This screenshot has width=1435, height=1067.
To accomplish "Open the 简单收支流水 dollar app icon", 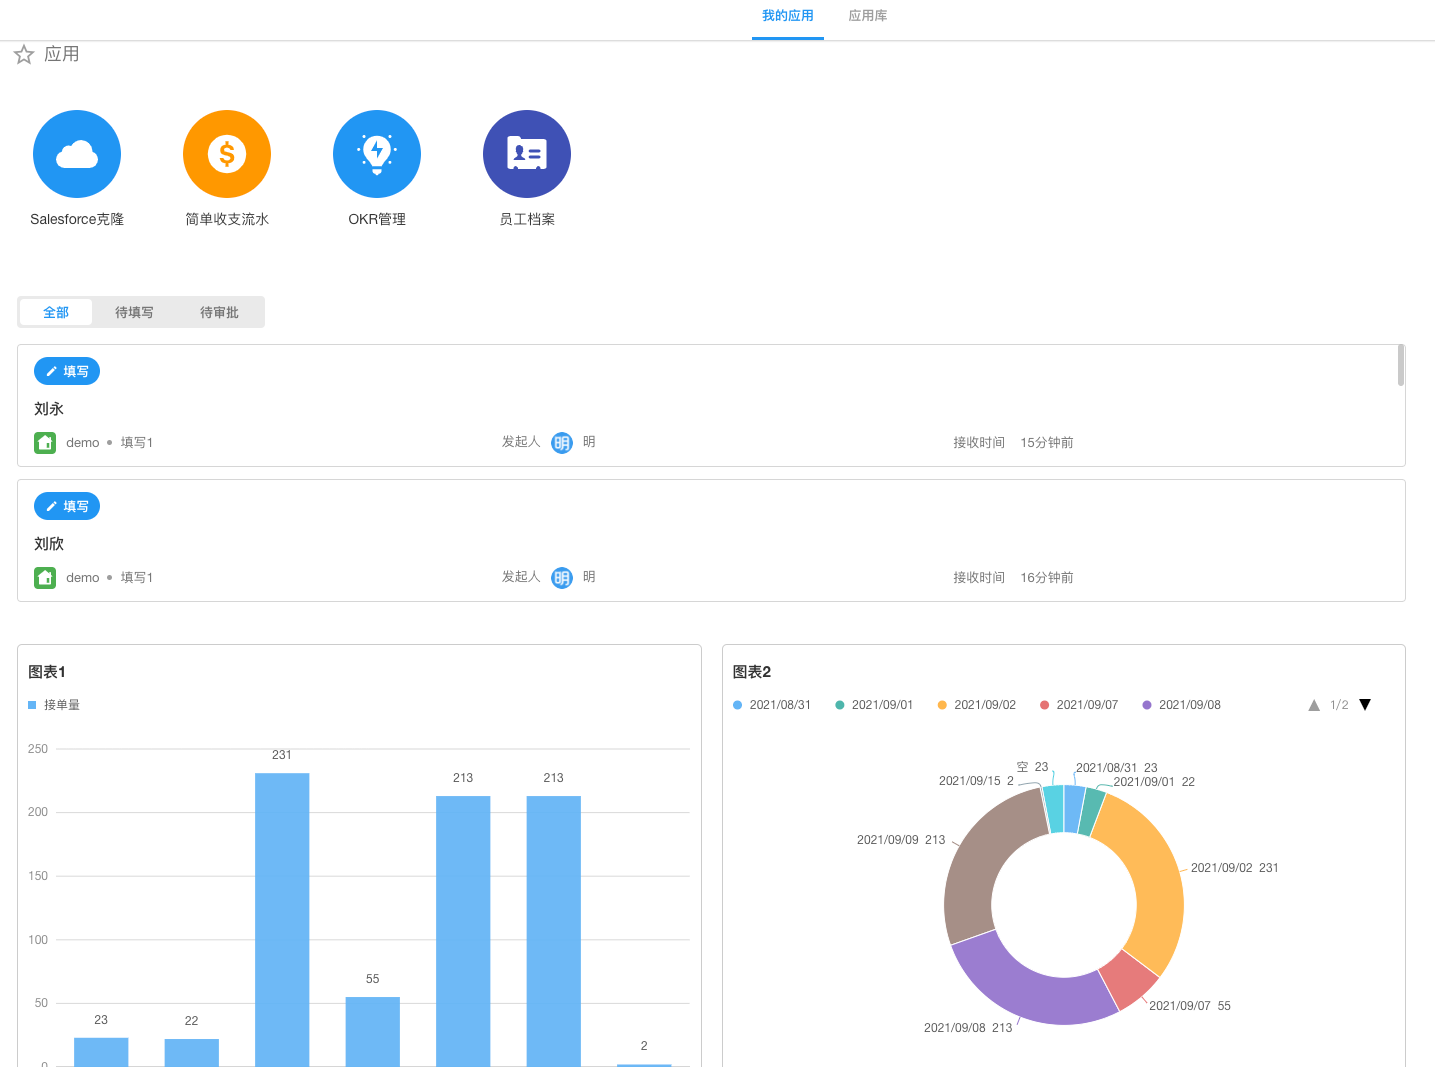I will pyautogui.click(x=227, y=154).
